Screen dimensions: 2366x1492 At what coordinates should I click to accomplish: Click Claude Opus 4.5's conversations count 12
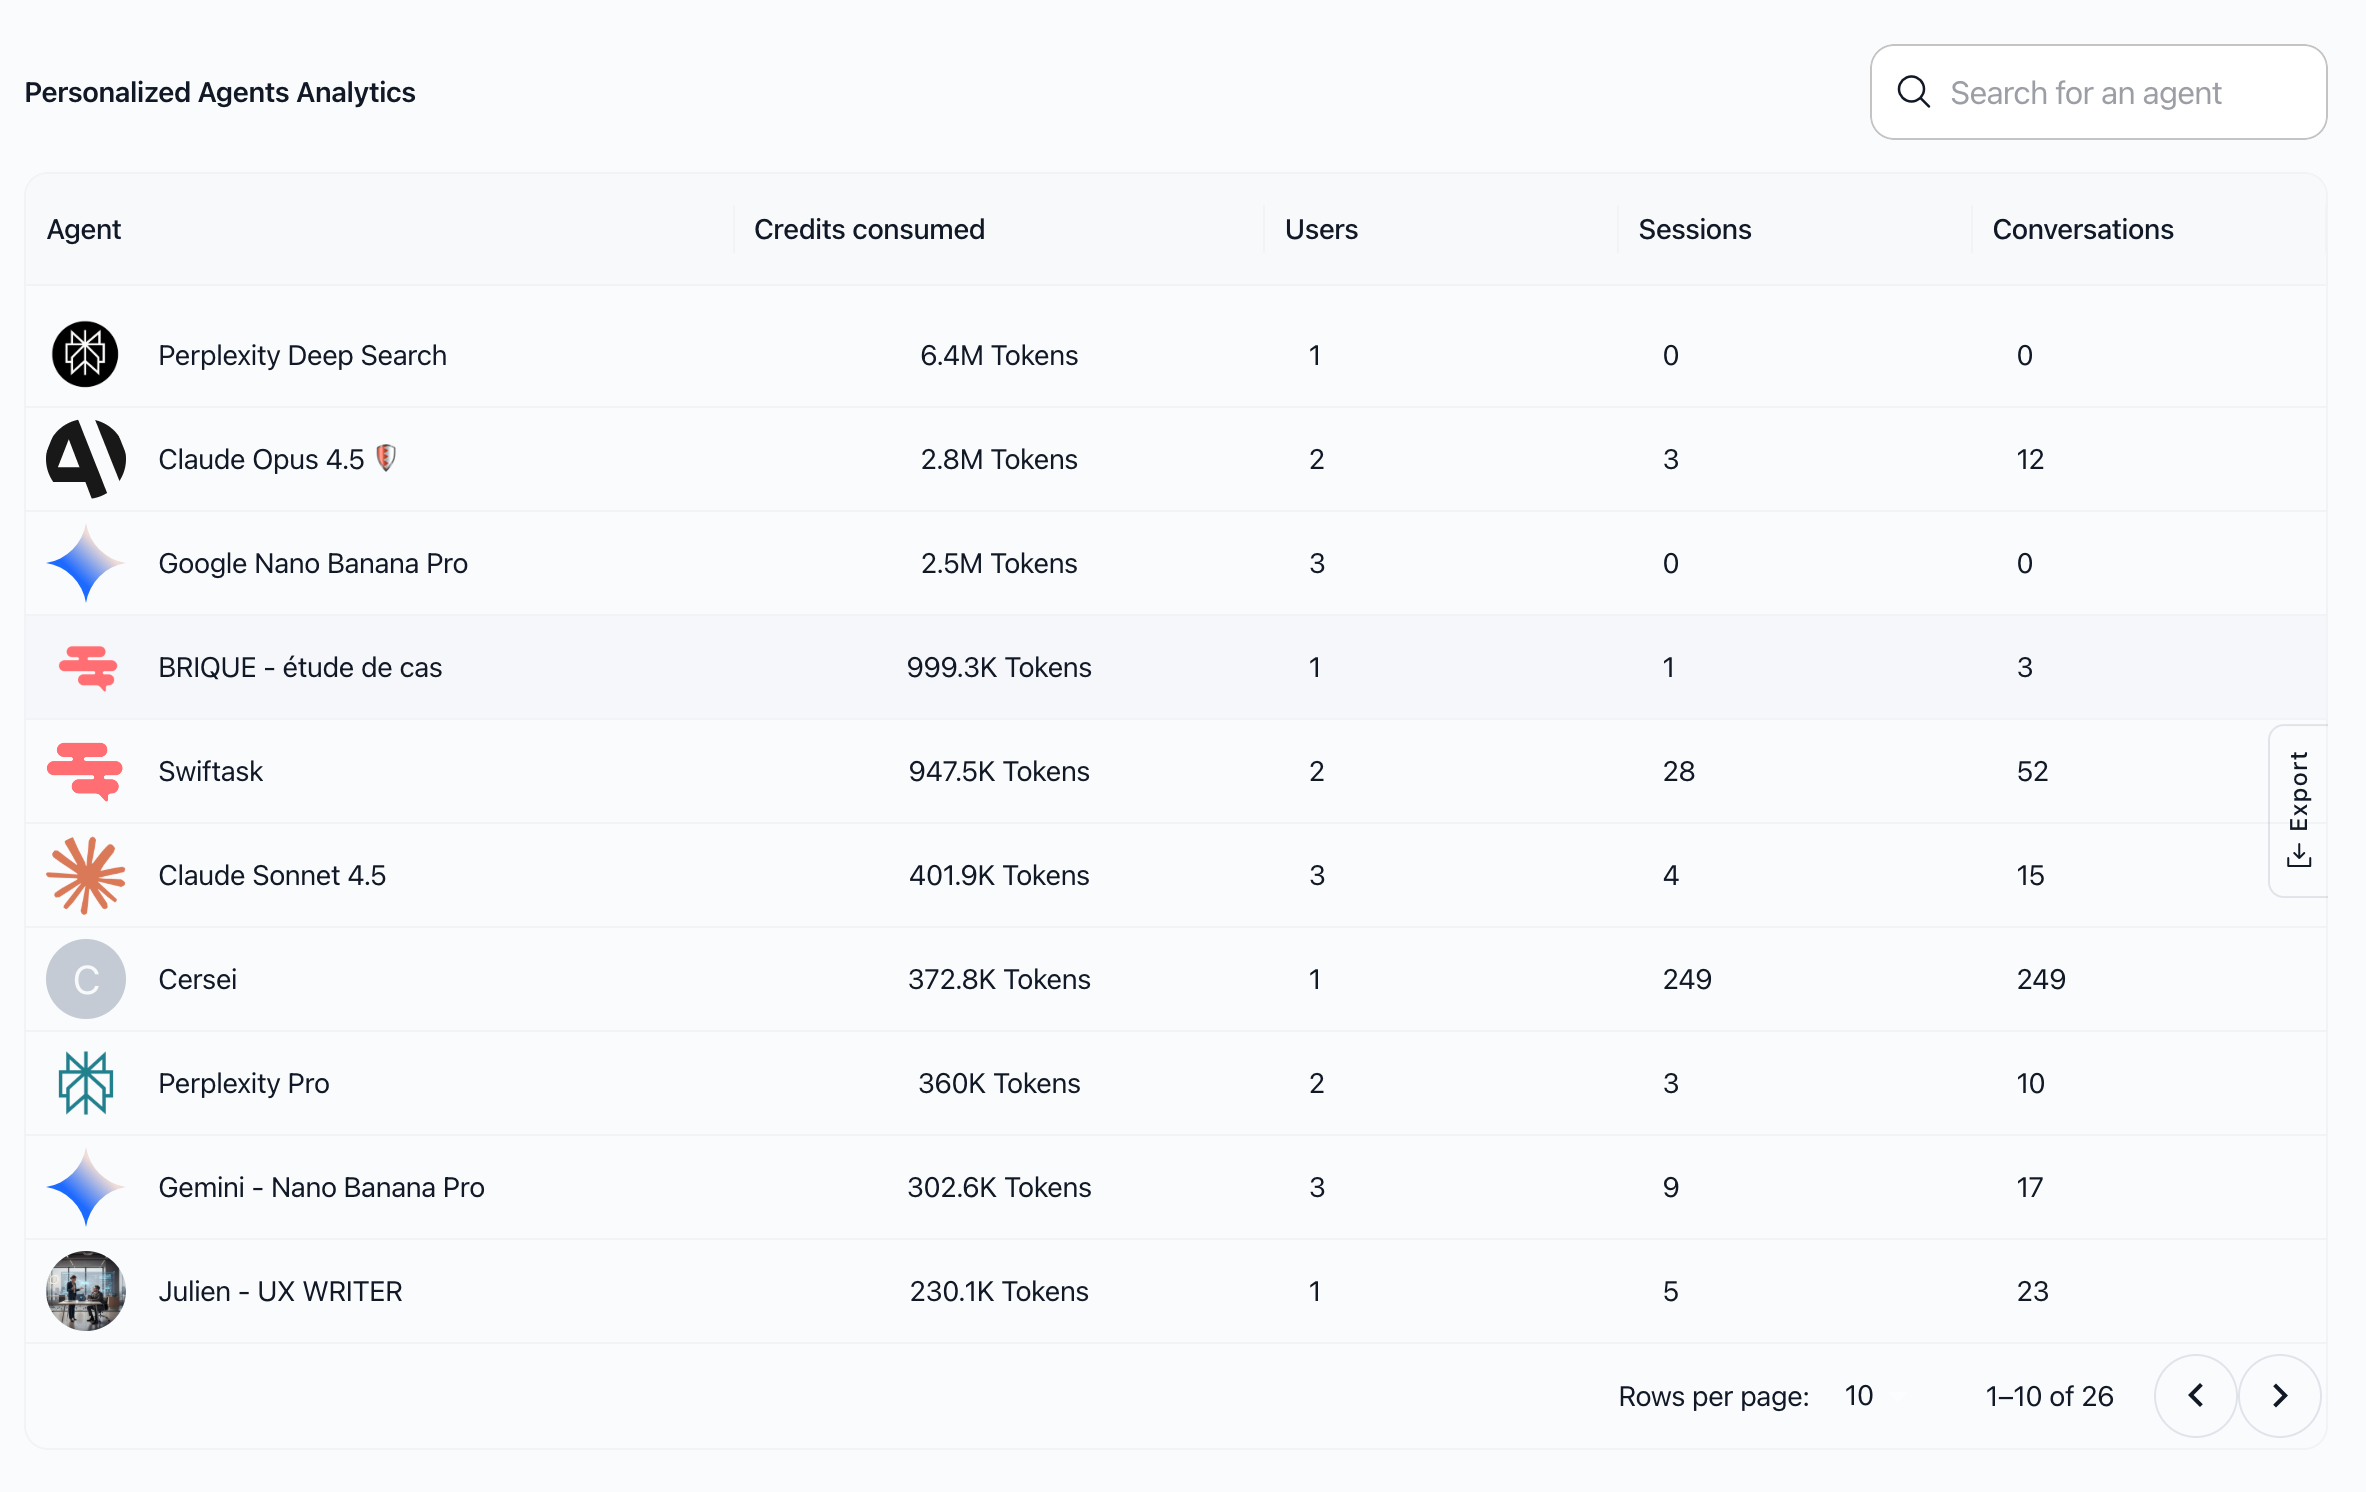click(x=2030, y=459)
